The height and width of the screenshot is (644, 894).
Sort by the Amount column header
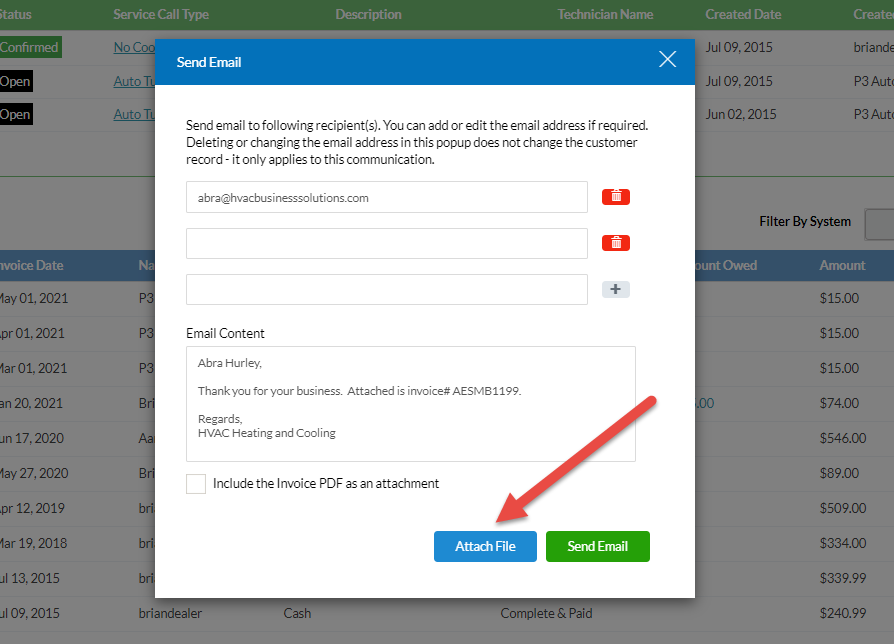[x=842, y=265]
